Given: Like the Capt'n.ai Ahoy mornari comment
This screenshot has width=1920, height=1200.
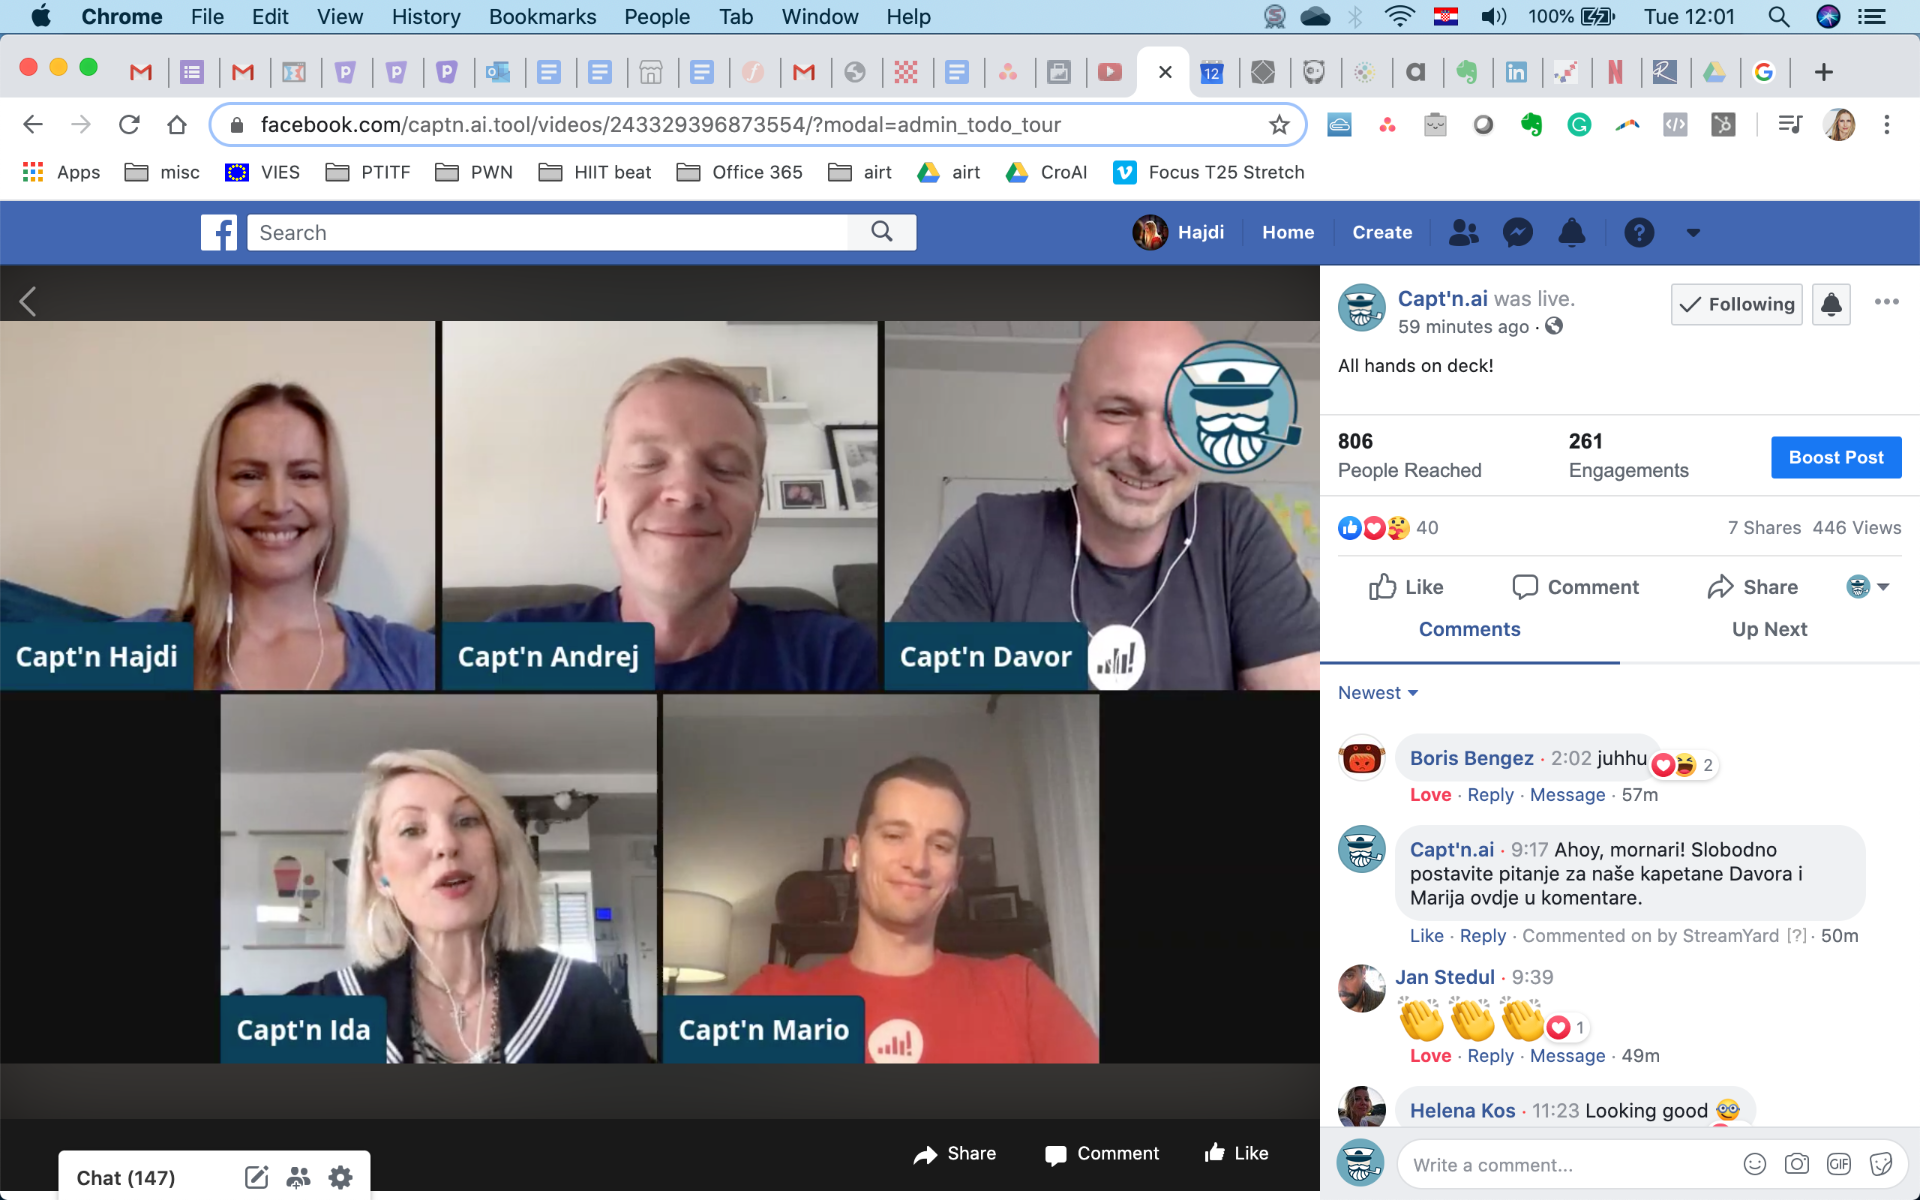Looking at the screenshot, I should coord(1426,936).
